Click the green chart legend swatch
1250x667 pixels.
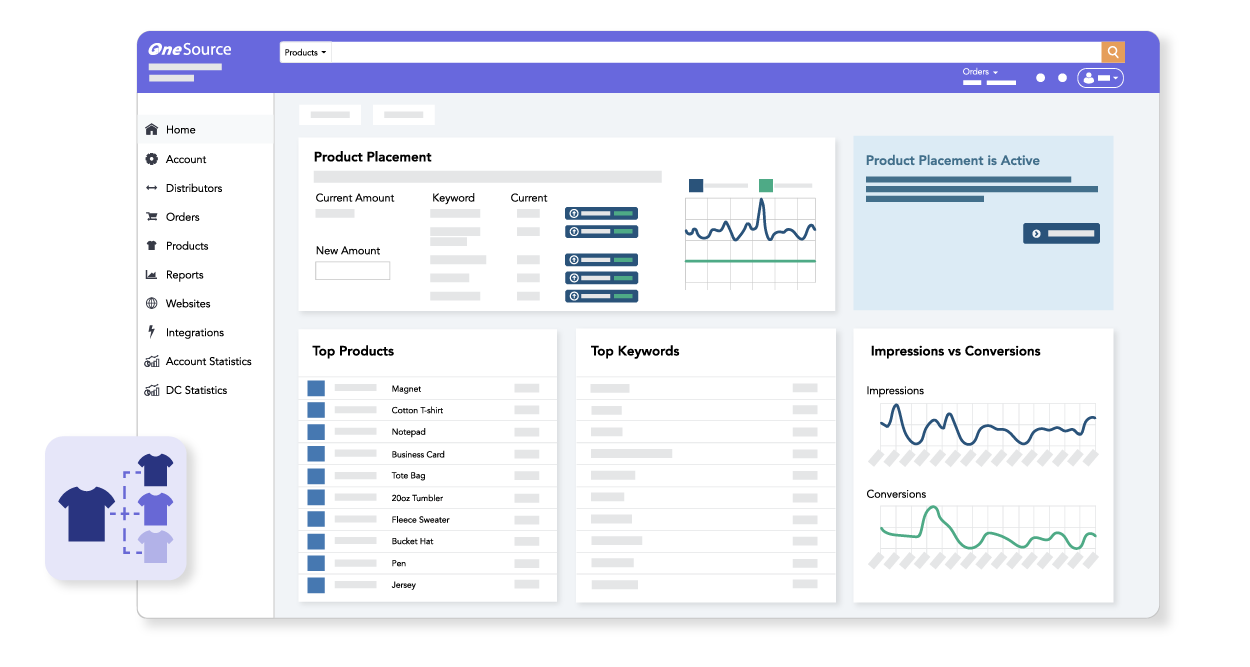766,185
